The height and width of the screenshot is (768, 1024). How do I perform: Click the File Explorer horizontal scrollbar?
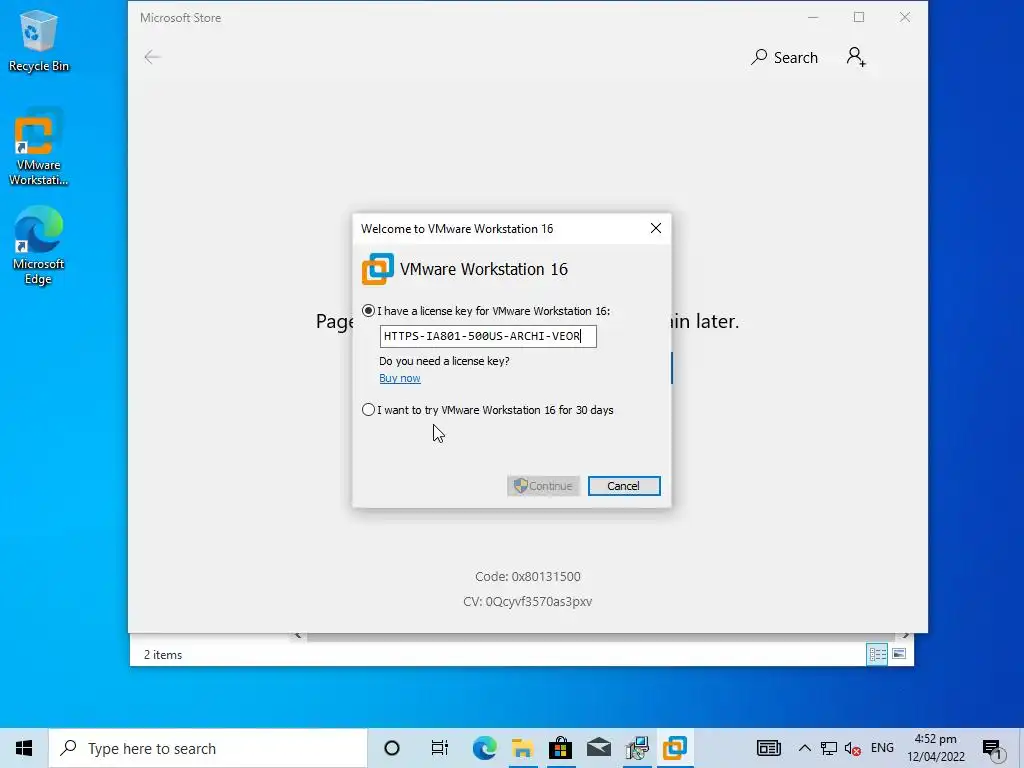(601, 635)
